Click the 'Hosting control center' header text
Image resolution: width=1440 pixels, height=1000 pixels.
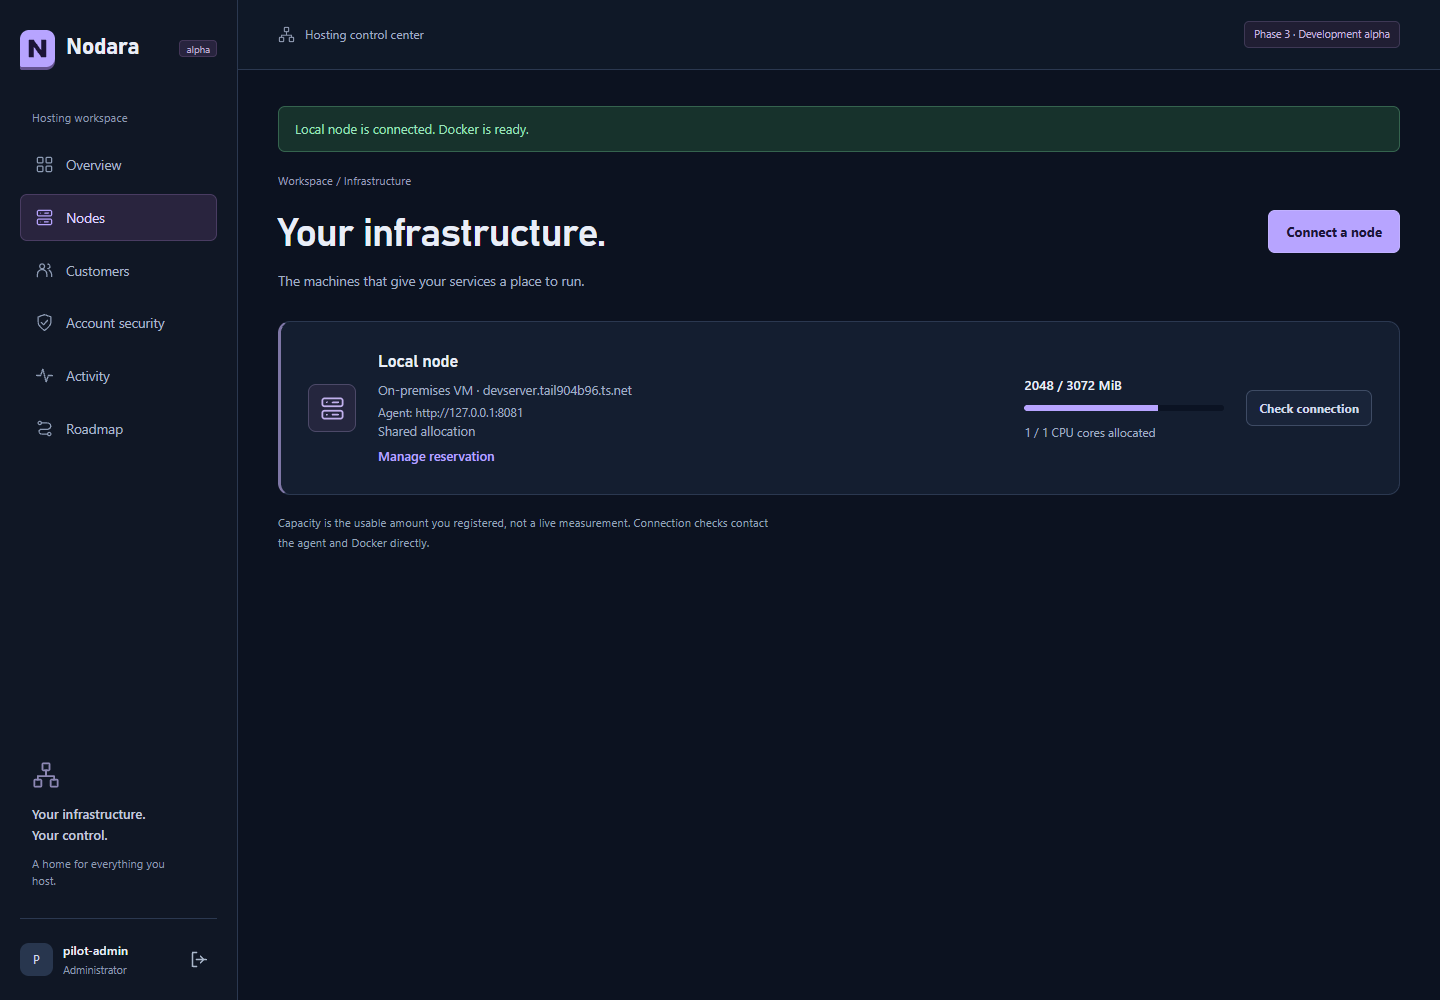pyautogui.click(x=364, y=35)
